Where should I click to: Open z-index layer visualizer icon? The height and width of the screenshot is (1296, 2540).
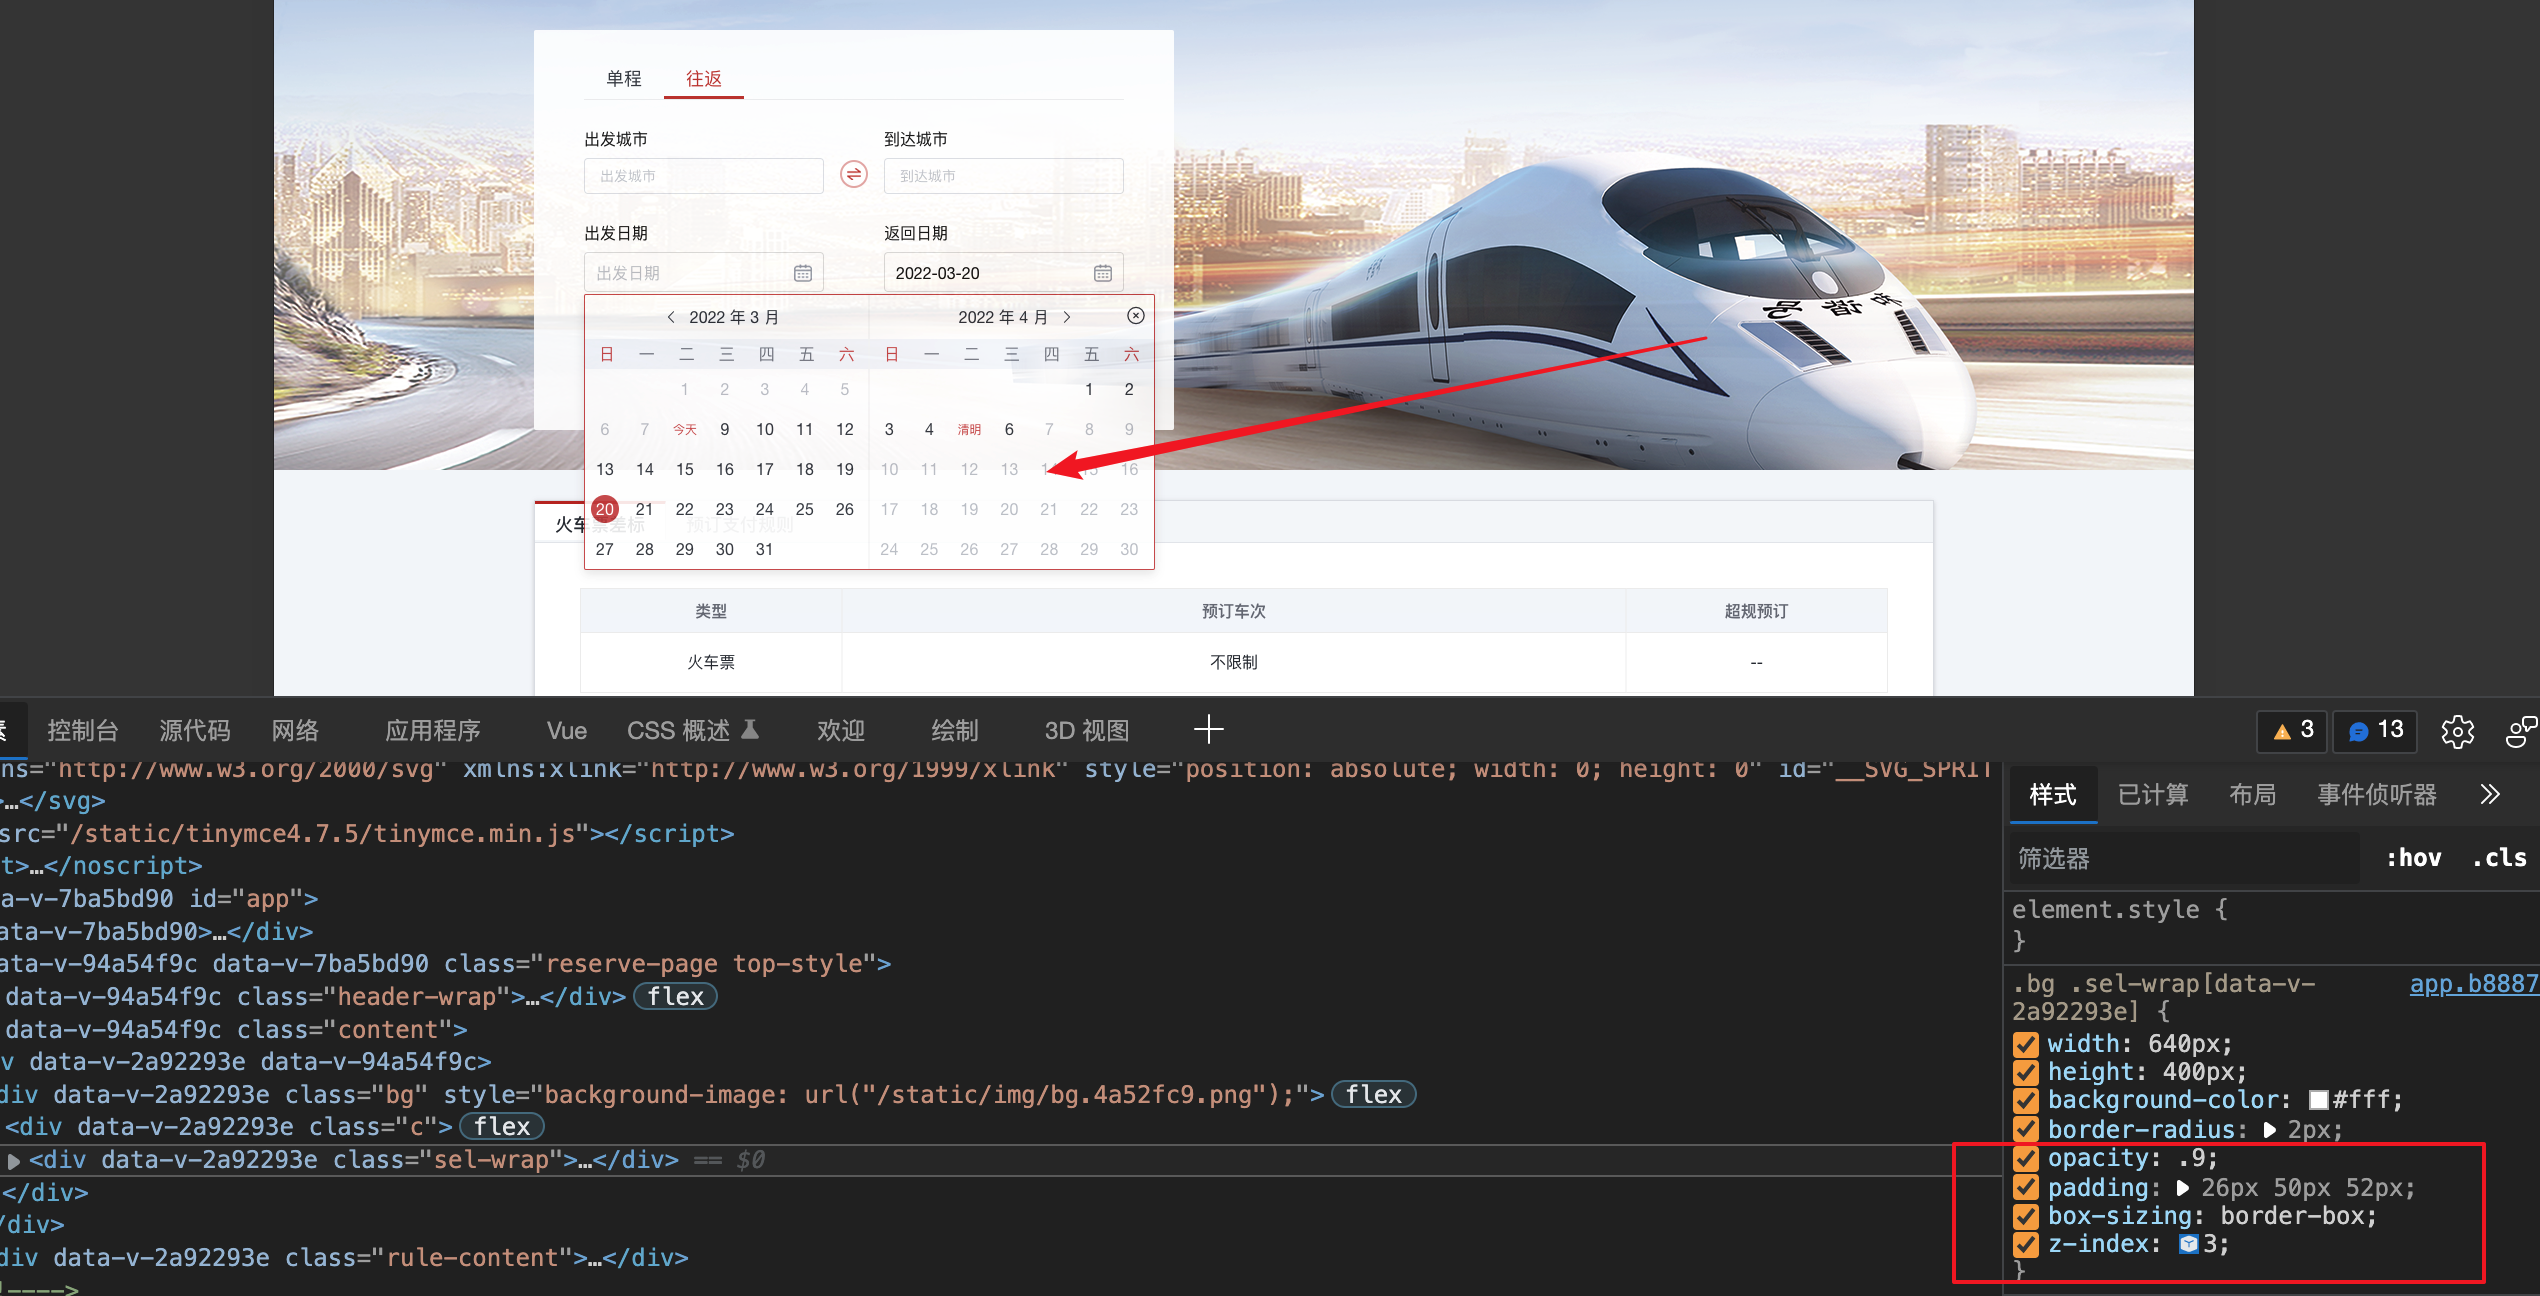2188,1244
